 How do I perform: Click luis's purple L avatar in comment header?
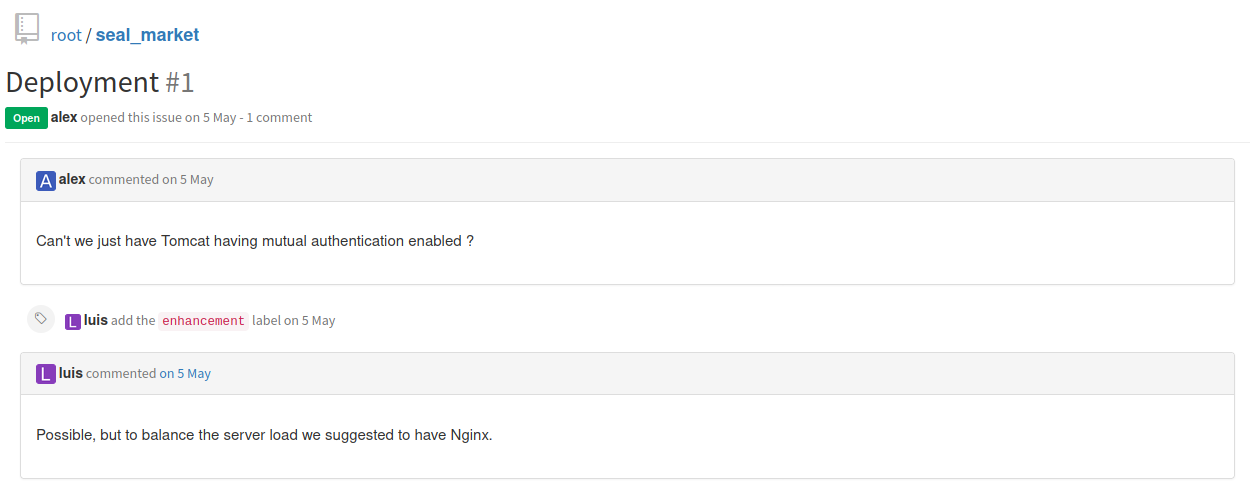coord(46,375)
